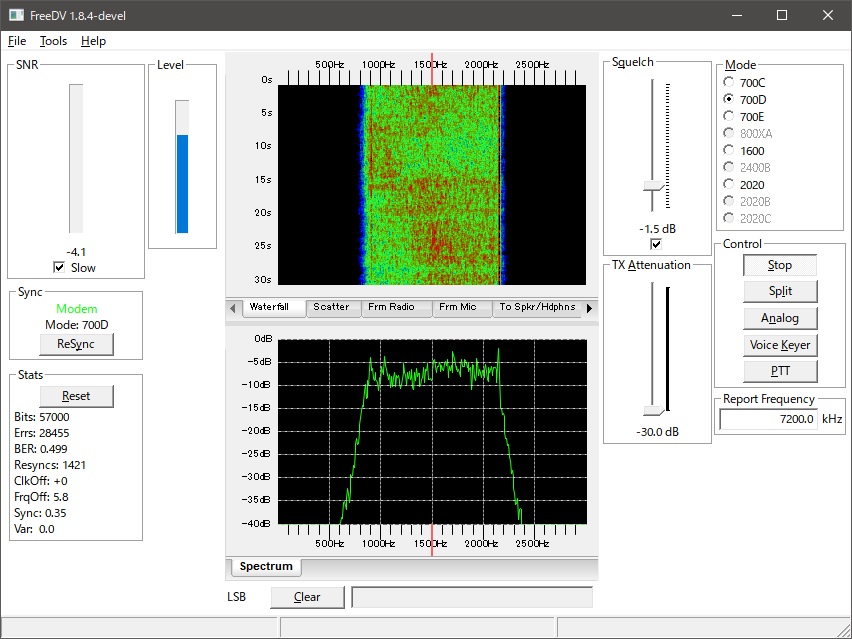Screen dimensions: 852x639
Task: Toggle the Slow SNR checkbox
Action: (59, 268)
